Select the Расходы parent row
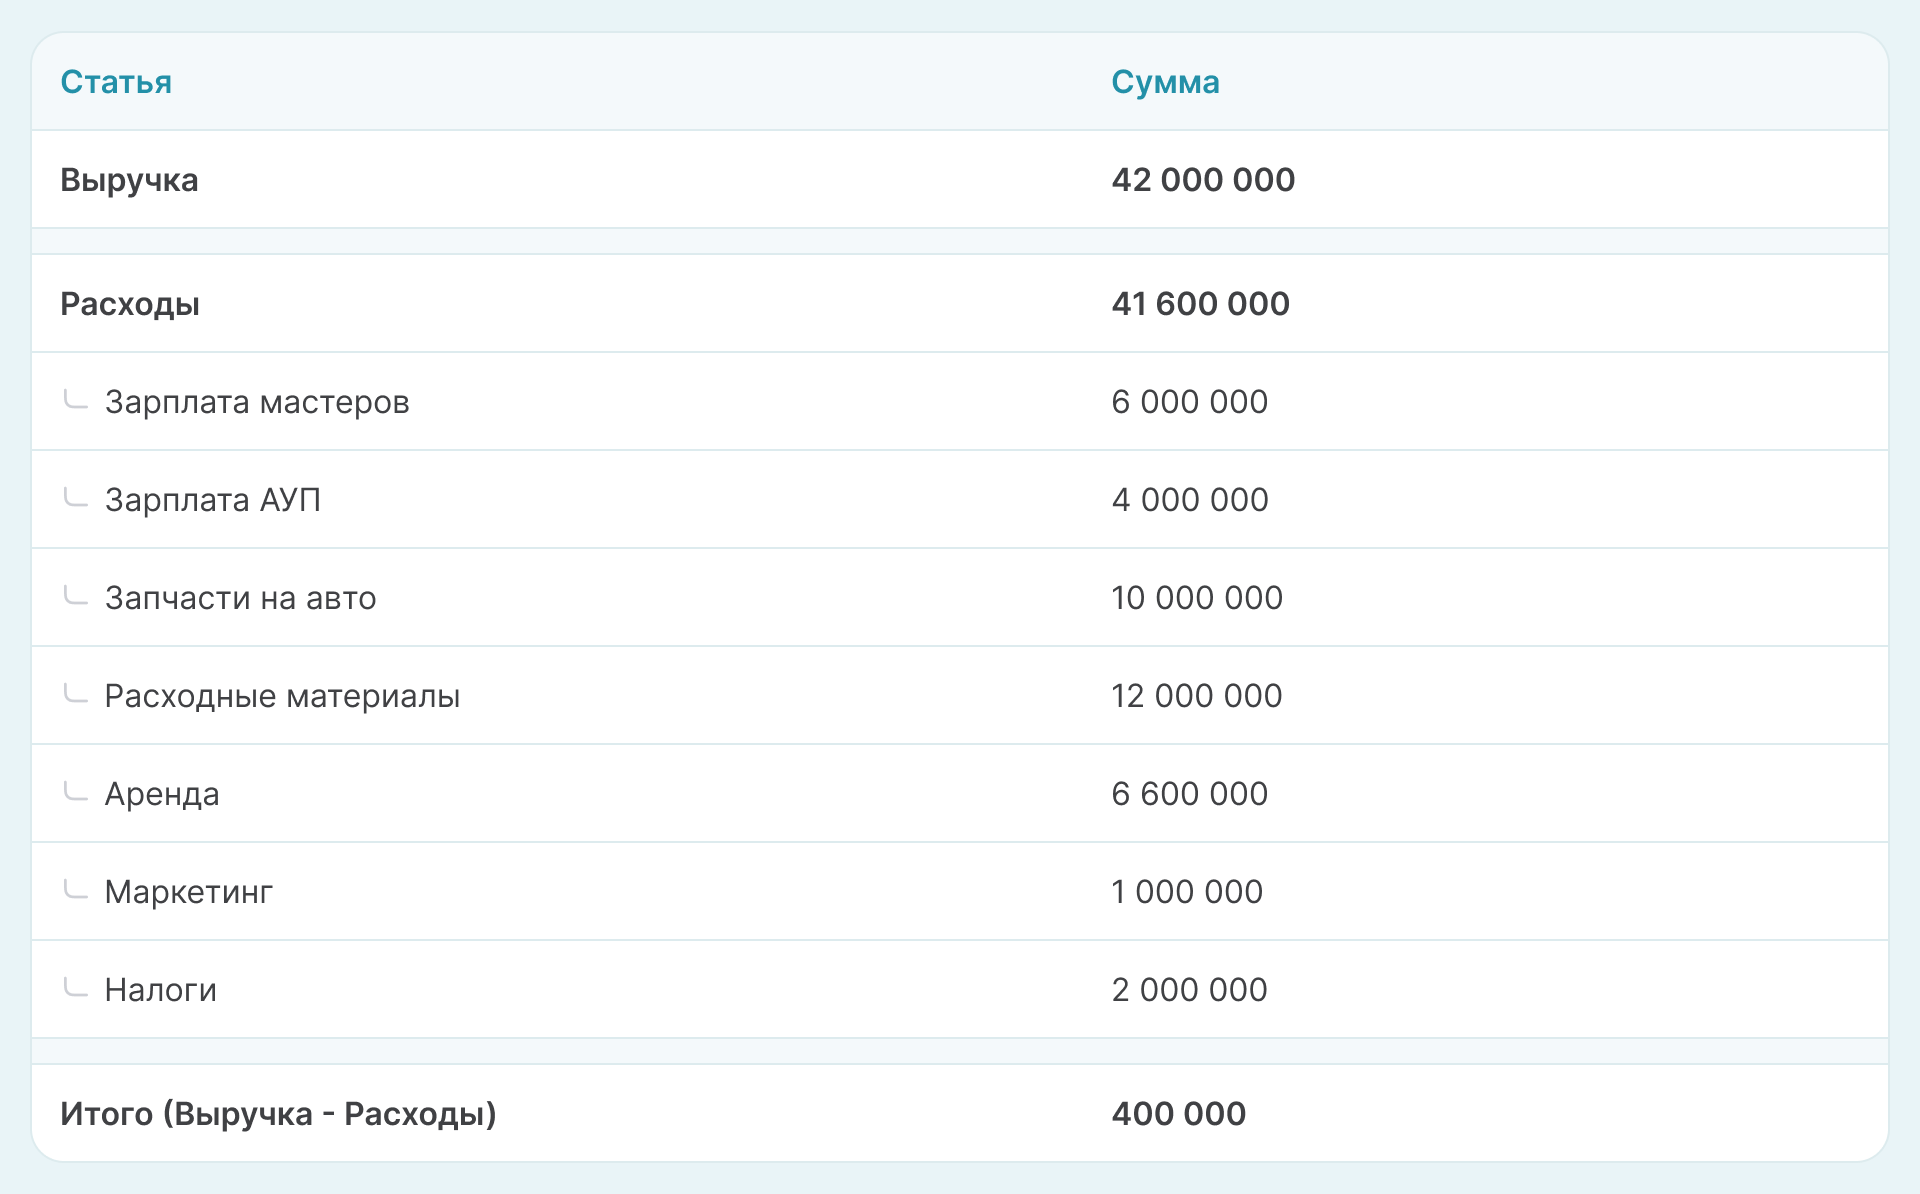1920x1194 pixels. tap(130, 304)
